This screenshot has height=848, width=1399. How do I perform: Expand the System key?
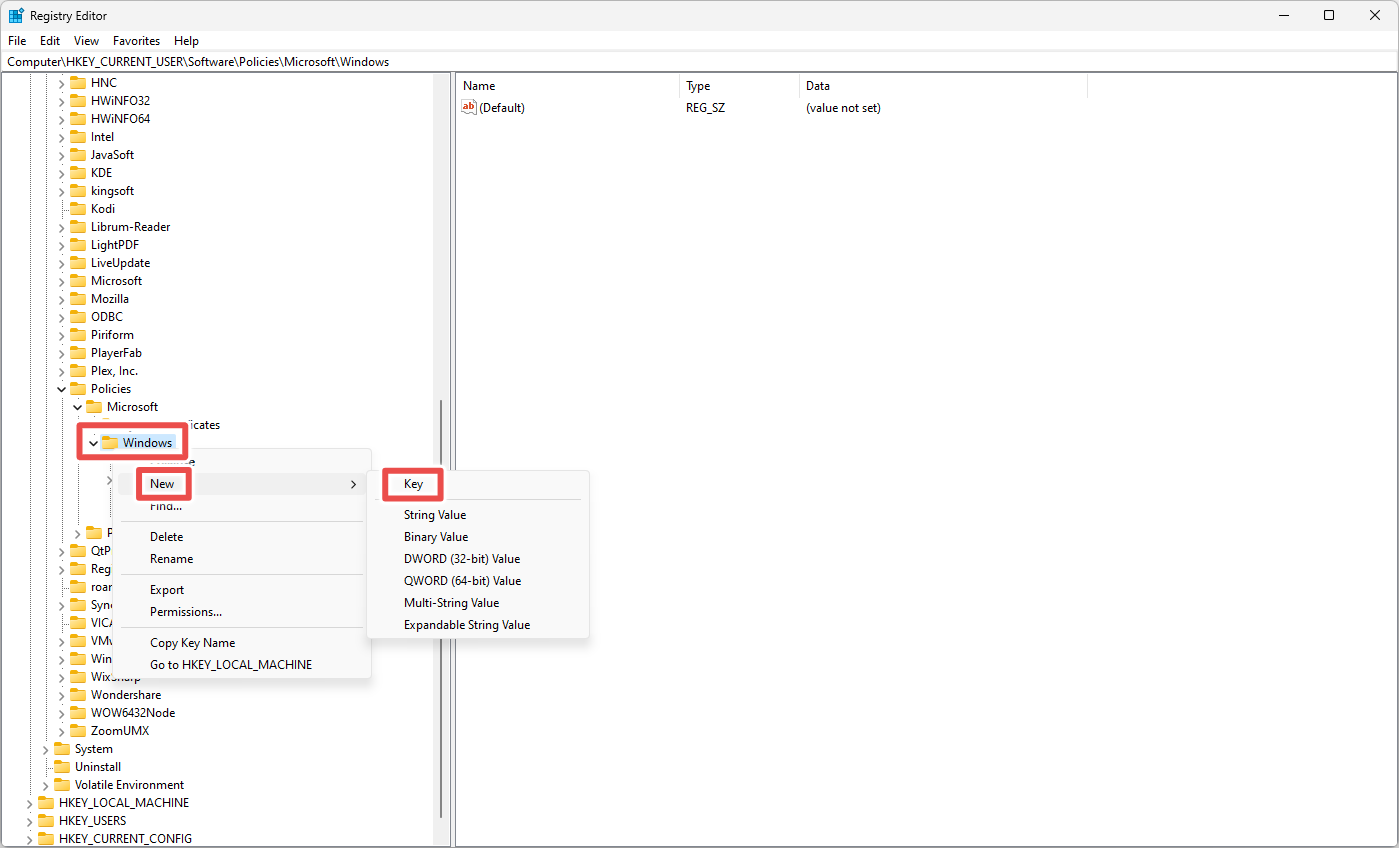(x=45, y=749)
